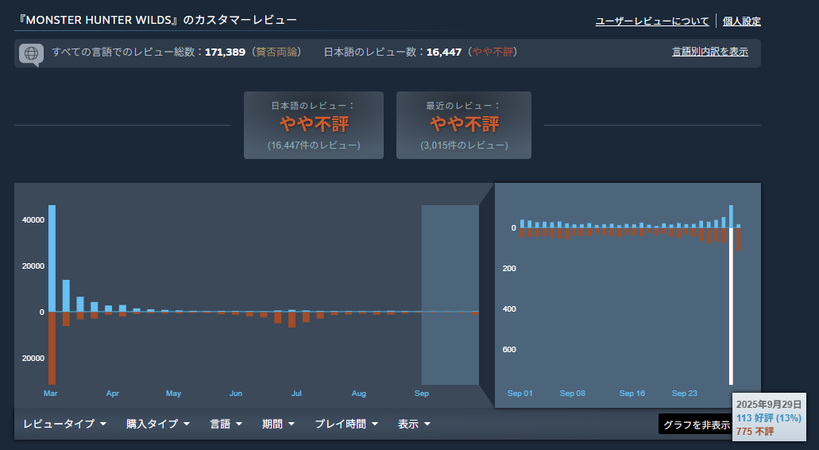Open the 言語 filter dropdown
This screenshot has width=819, height=450.
click(x=226, y=424)
